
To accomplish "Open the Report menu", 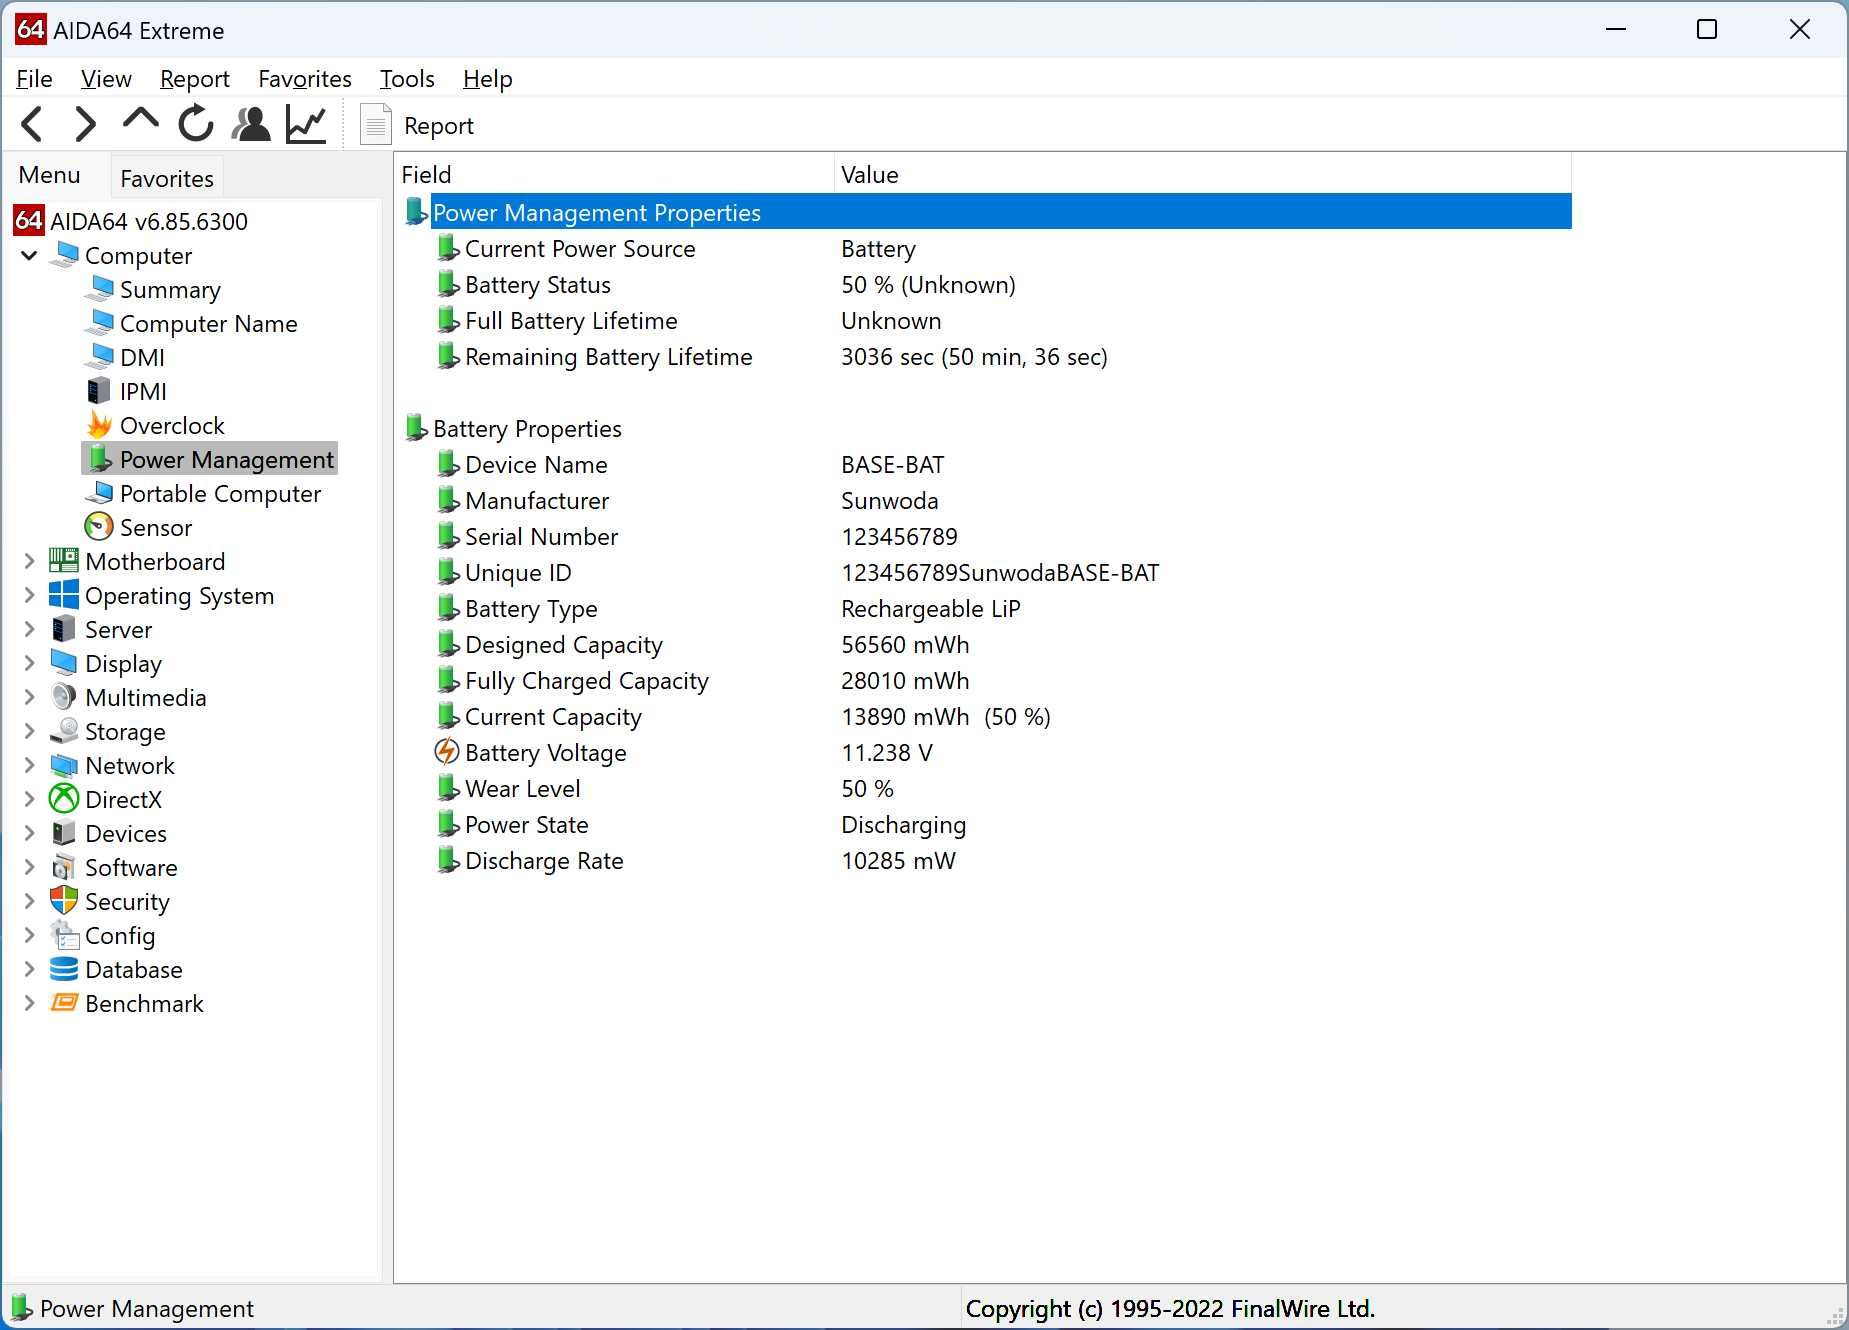I will [194, 78].
